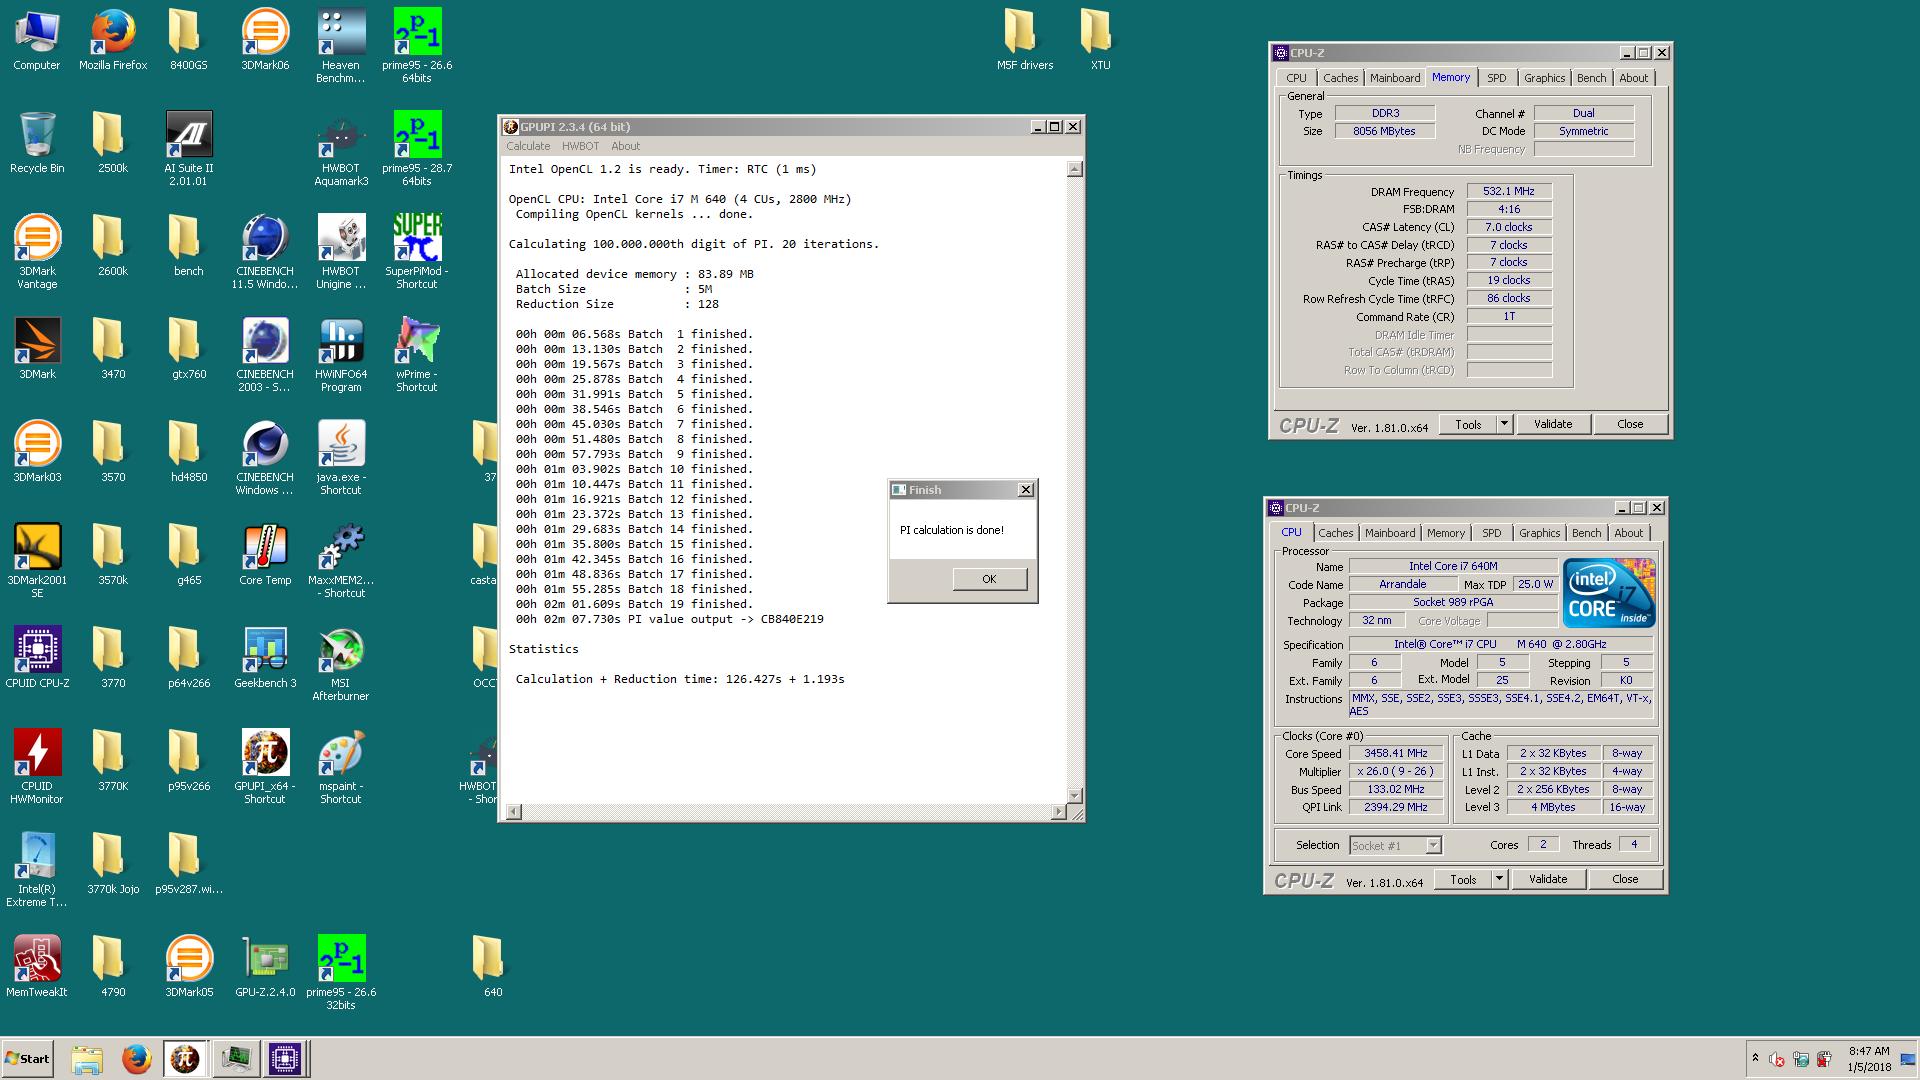This screenshot has height=1080, width=1920.
Task: Click Tools button in top CPU-Z window
Action: [x=1468, y=424]
